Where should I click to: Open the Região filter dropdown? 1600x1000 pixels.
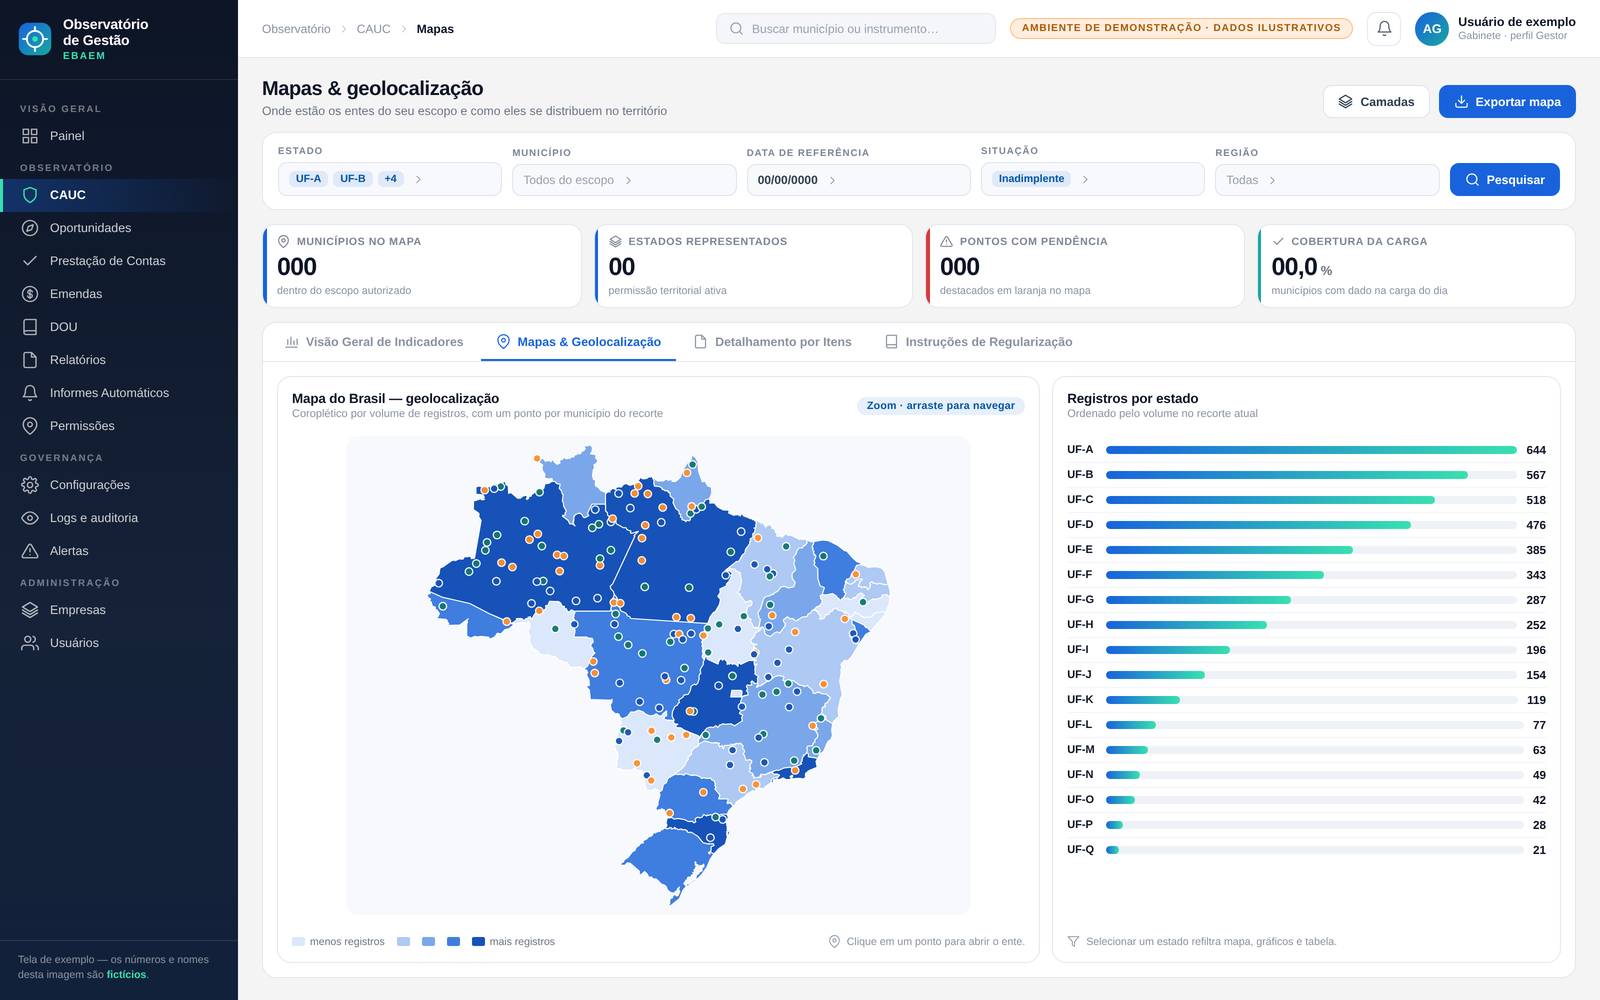pyautogui.click(x=1327, y=180)
